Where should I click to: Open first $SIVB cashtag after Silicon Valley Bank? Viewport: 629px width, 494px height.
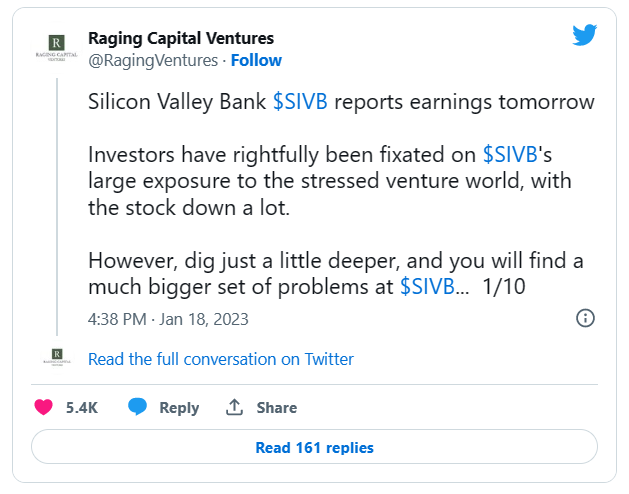pyautogui.click(x=300, y=102)
